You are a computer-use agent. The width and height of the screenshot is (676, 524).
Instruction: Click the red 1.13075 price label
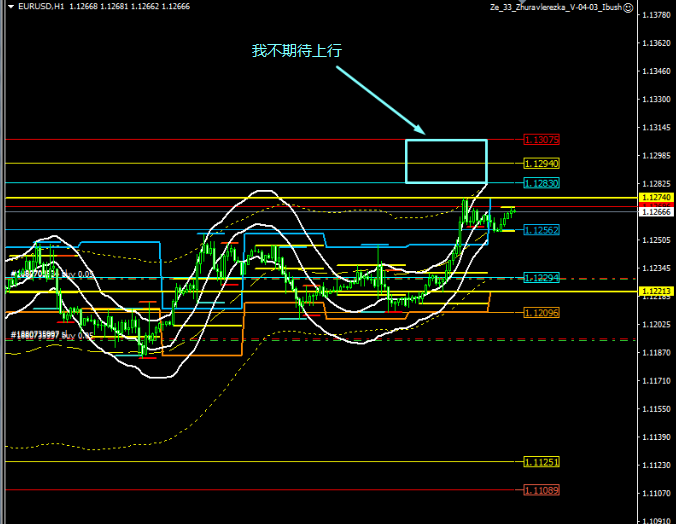tap(541, 140)
